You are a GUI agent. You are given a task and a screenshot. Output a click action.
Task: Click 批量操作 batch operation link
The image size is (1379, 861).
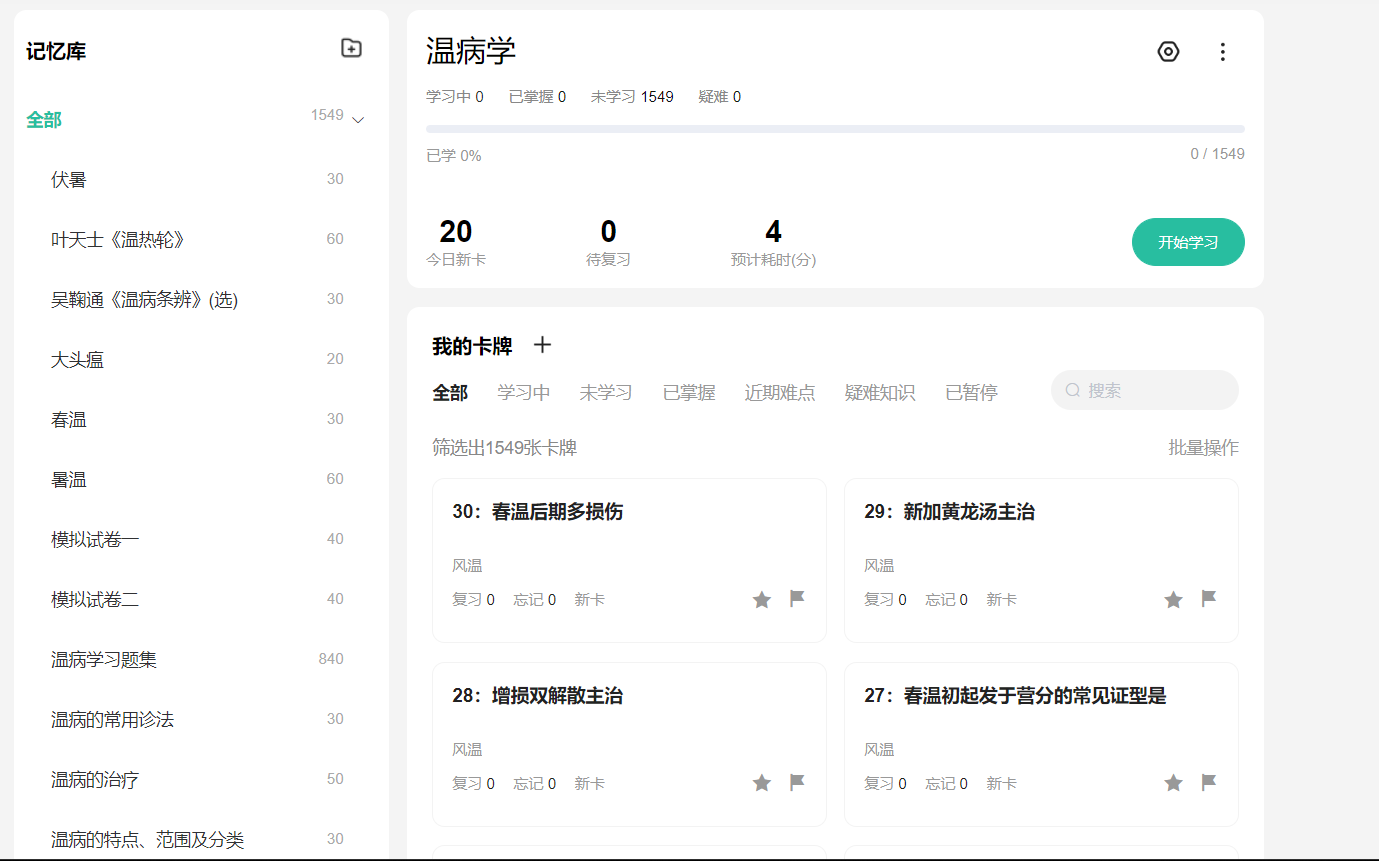1203,448
